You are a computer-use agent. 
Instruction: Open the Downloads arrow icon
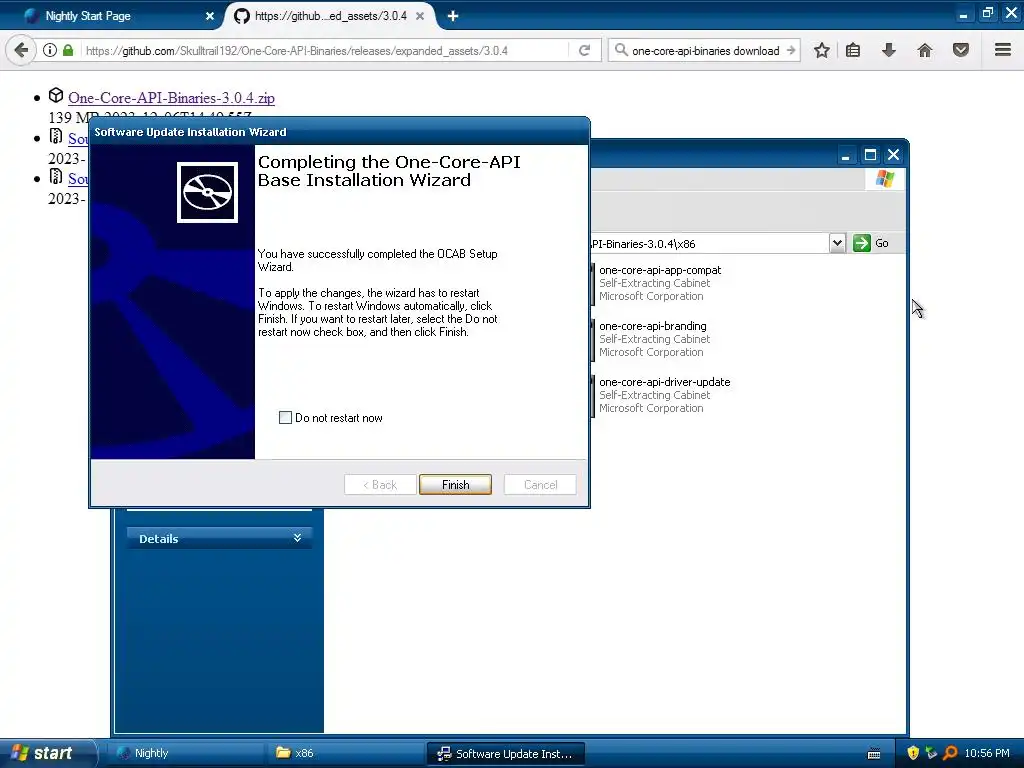pyautogui.click(x=889, y=50)
